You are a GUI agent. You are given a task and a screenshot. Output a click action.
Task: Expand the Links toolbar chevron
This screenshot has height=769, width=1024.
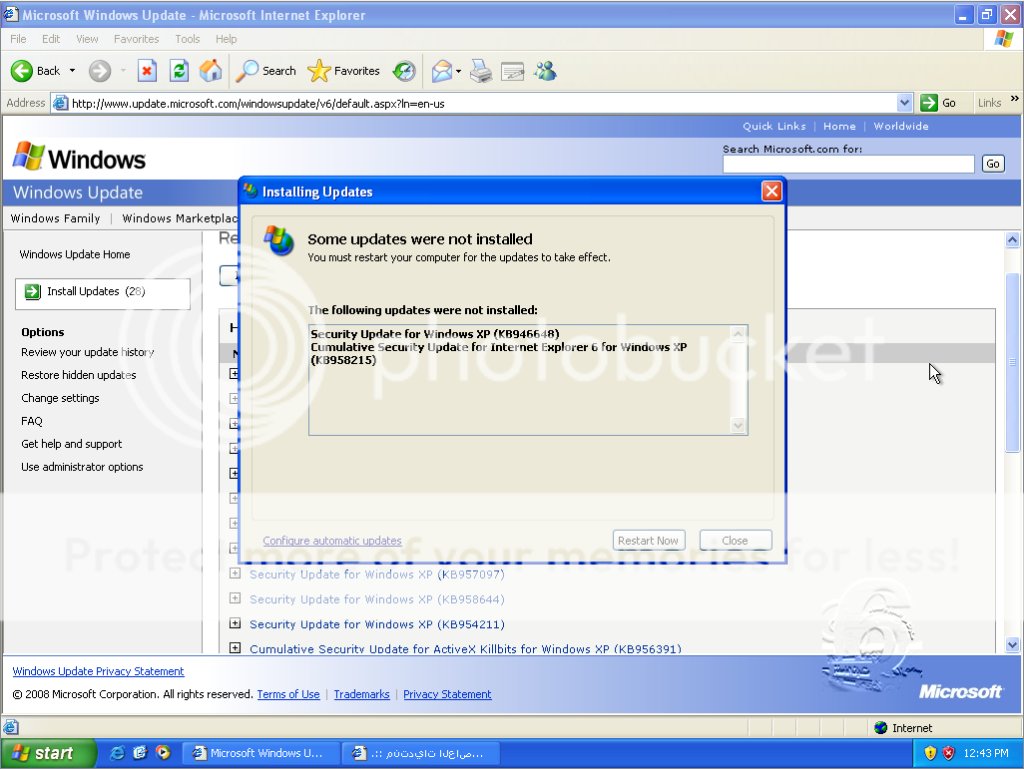[1014, 99]
